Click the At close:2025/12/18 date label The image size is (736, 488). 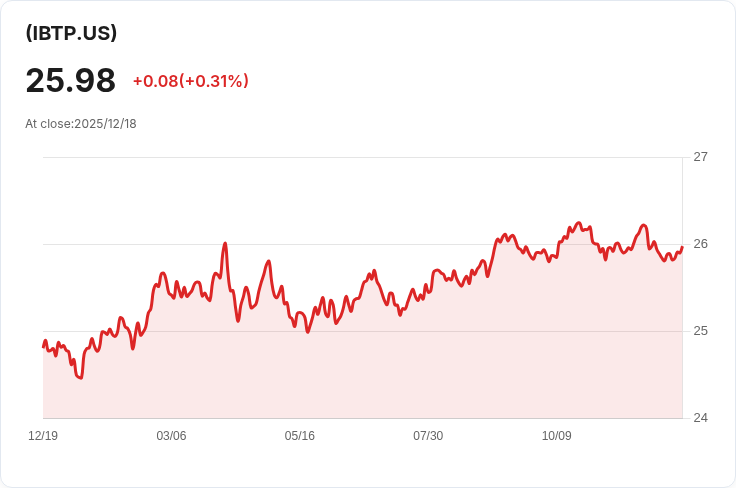coord(81,124)
